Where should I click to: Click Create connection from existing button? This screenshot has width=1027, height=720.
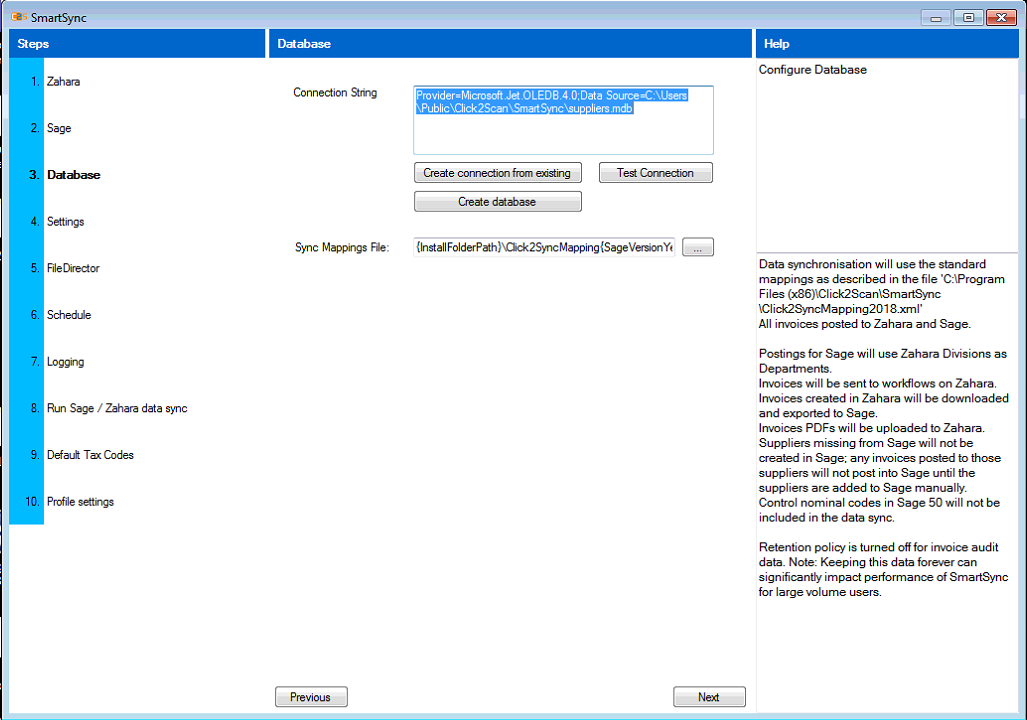[x=498, y=173]
